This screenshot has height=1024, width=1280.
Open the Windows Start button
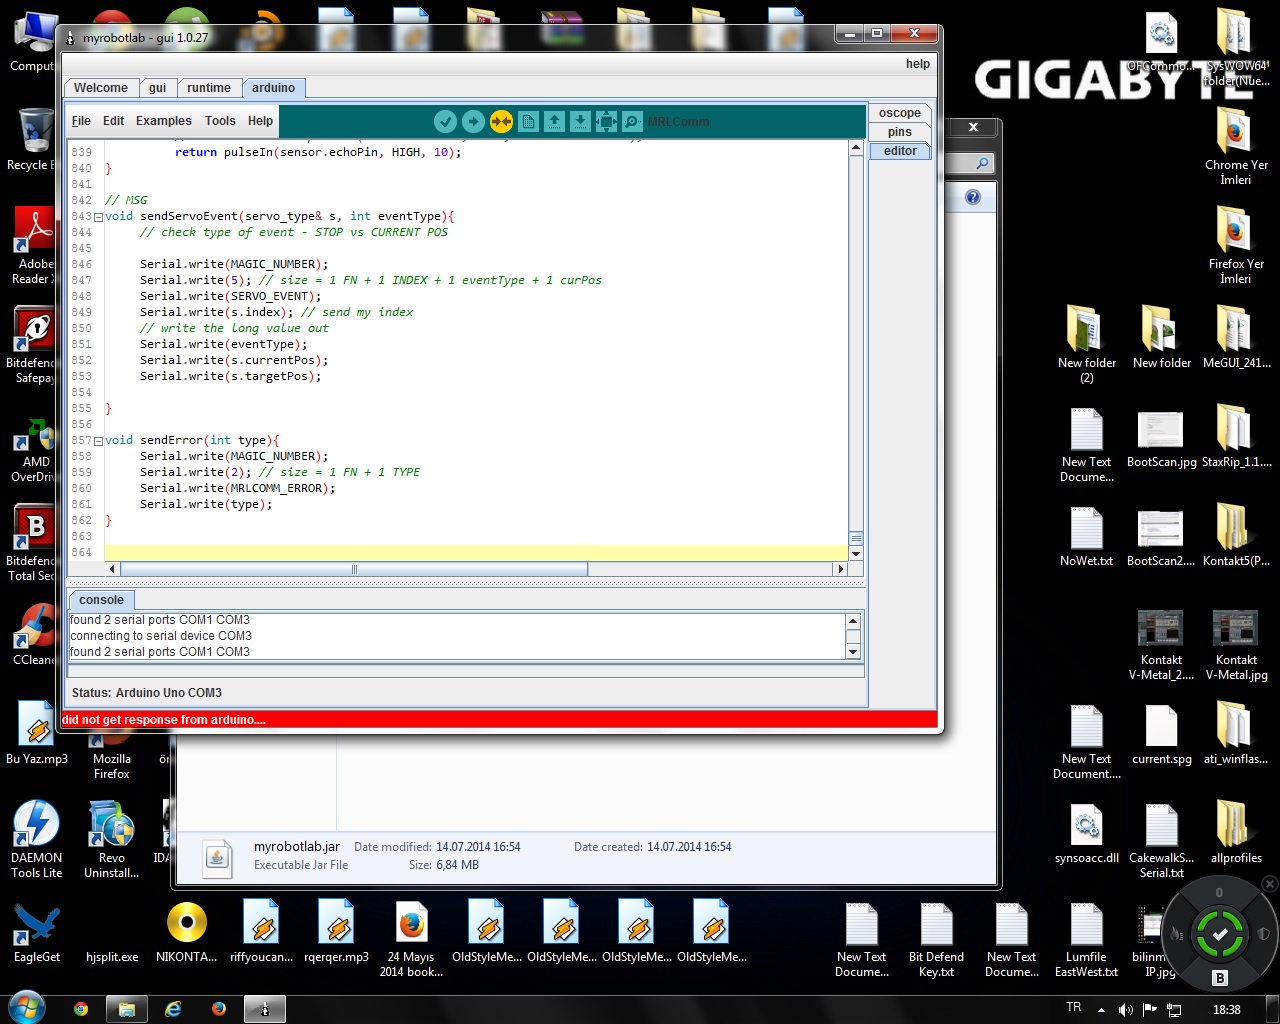(26, 1008)
